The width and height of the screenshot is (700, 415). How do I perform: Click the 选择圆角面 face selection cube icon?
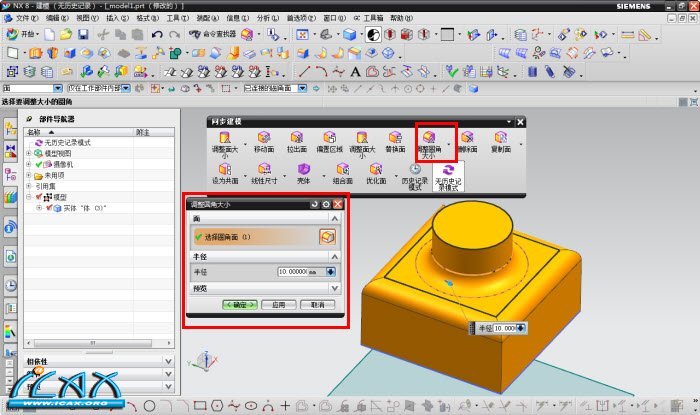point(326,236)
